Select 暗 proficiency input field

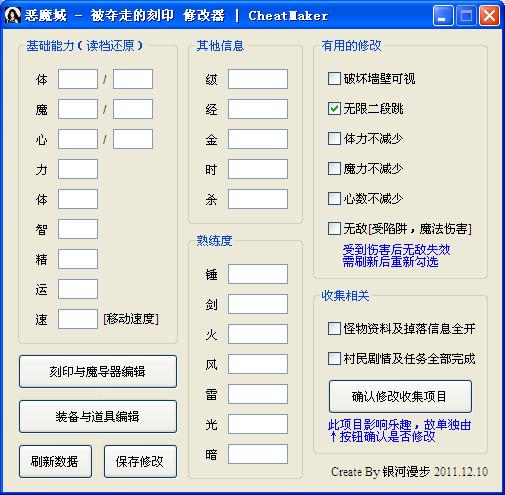[x=258, y=454]
